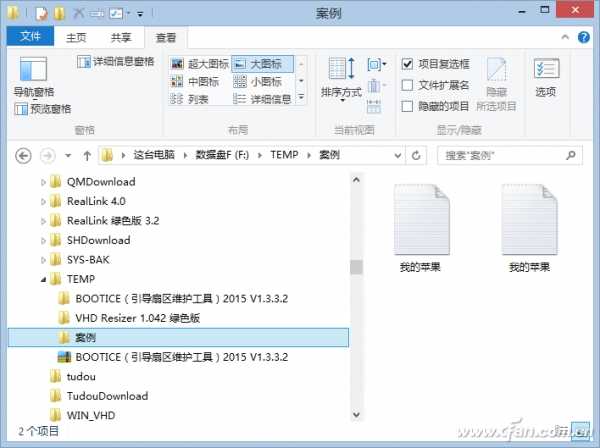Enable Hidden items (隐藏的项目) checkbox
Viewport: 600px width, 448px height.
tap(407, 106)
